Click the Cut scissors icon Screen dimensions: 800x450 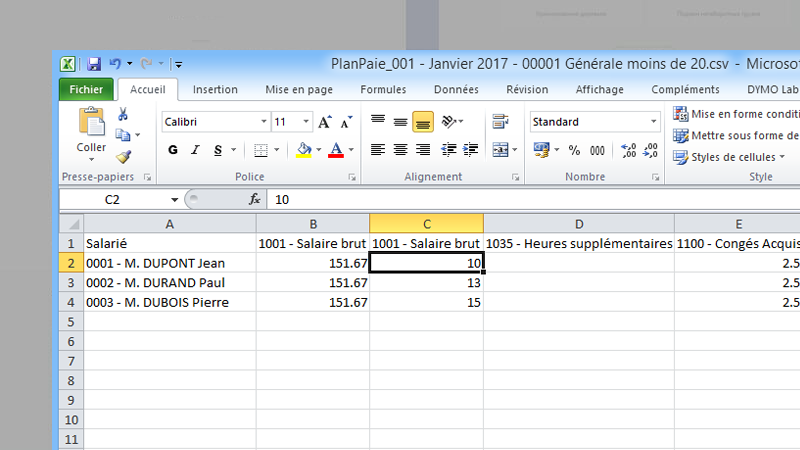click(x=123, y=114)
